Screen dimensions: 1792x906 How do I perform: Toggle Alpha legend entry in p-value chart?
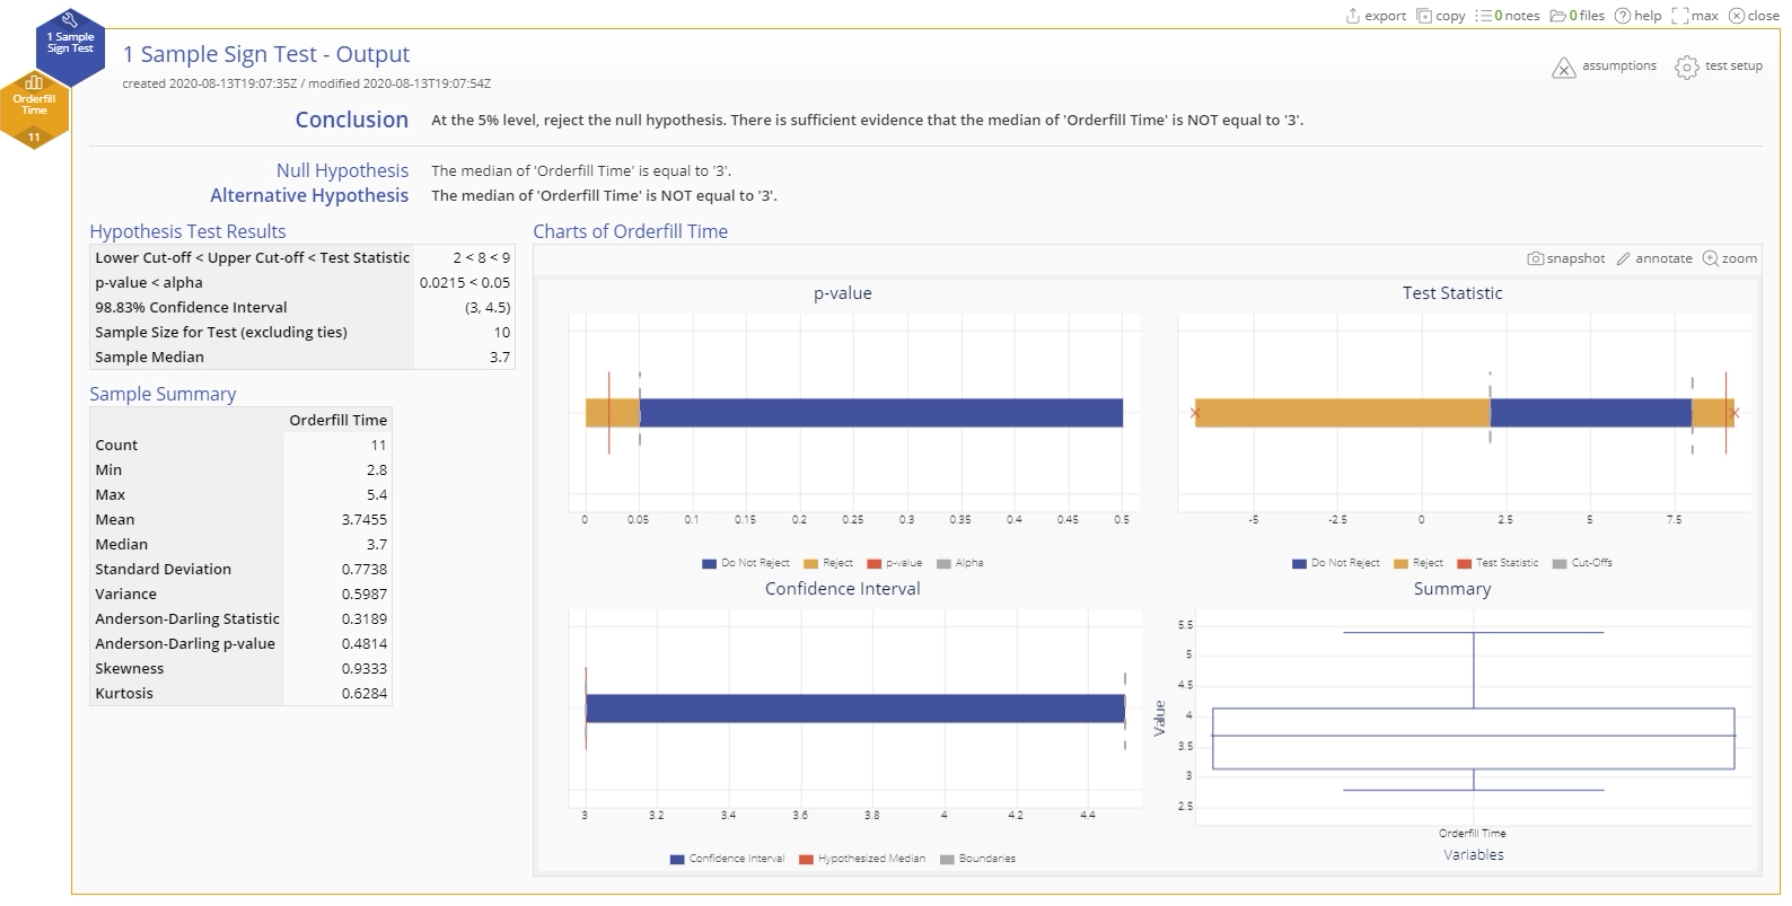960,563
